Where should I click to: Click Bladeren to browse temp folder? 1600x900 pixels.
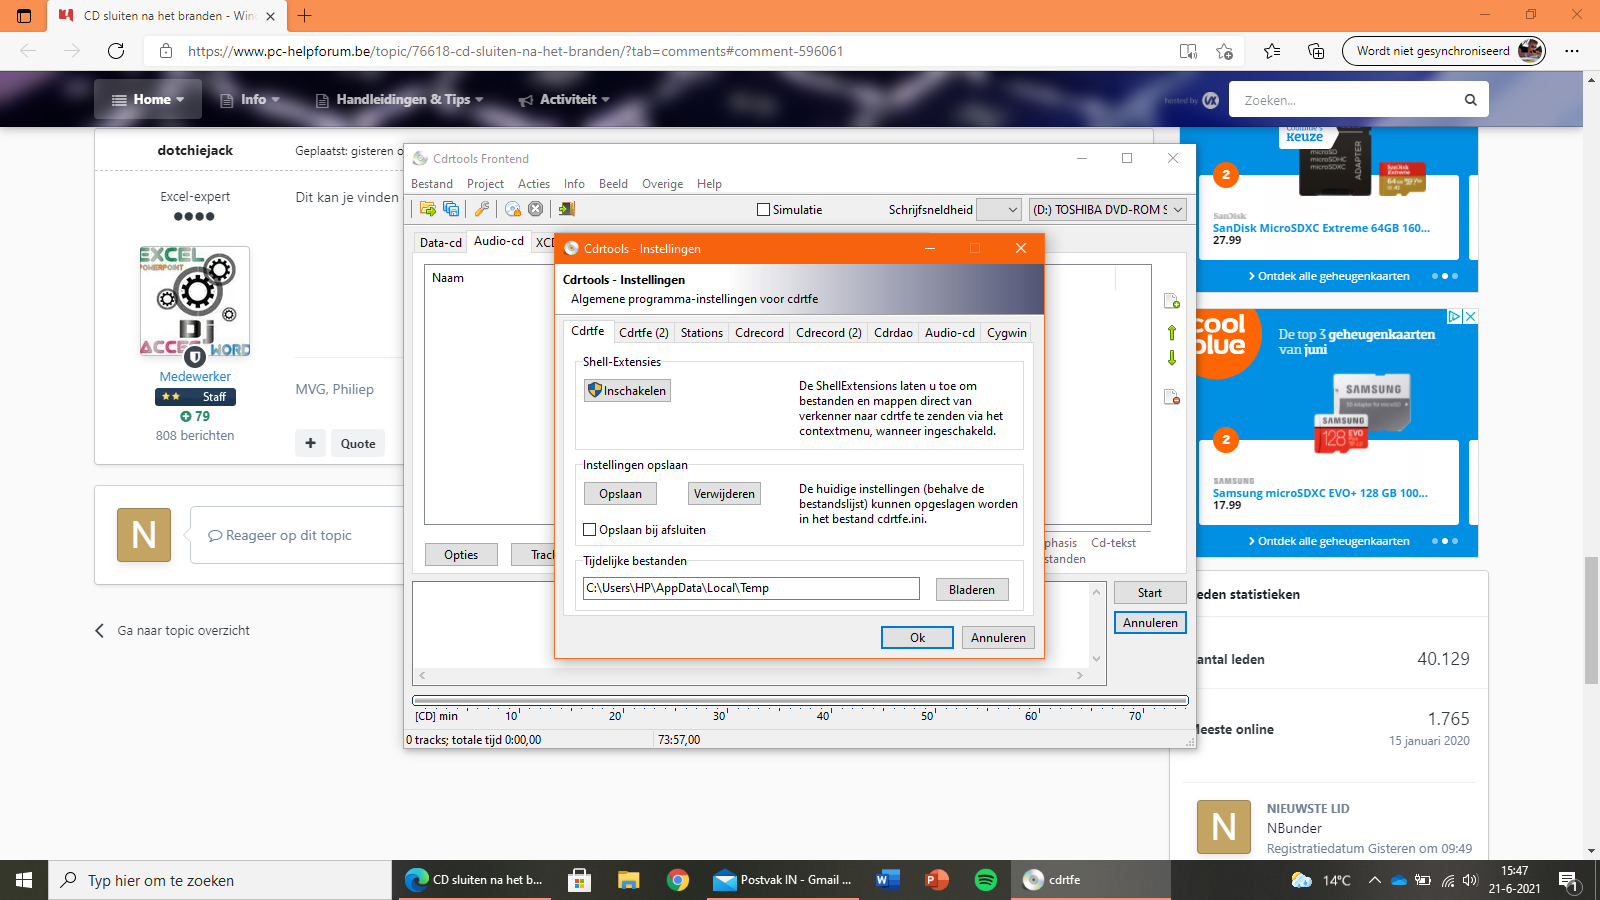click(972, 590)
